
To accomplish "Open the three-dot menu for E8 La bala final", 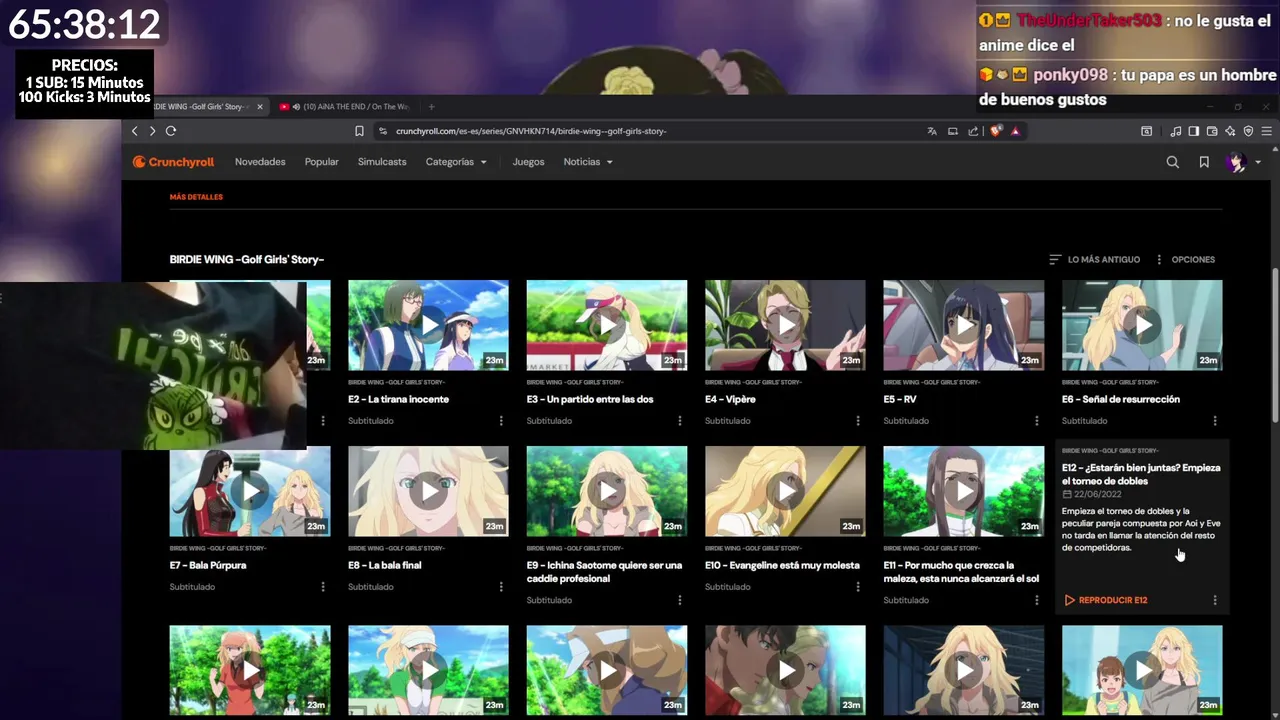I will pyautogui.click(x=501, y=587).
